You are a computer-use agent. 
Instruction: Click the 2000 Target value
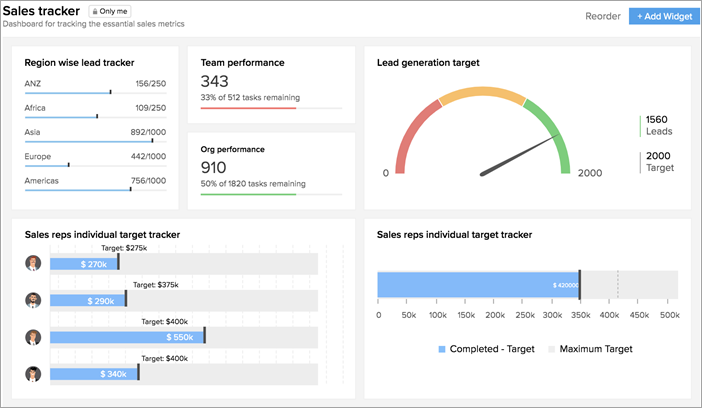click(658, 156)
